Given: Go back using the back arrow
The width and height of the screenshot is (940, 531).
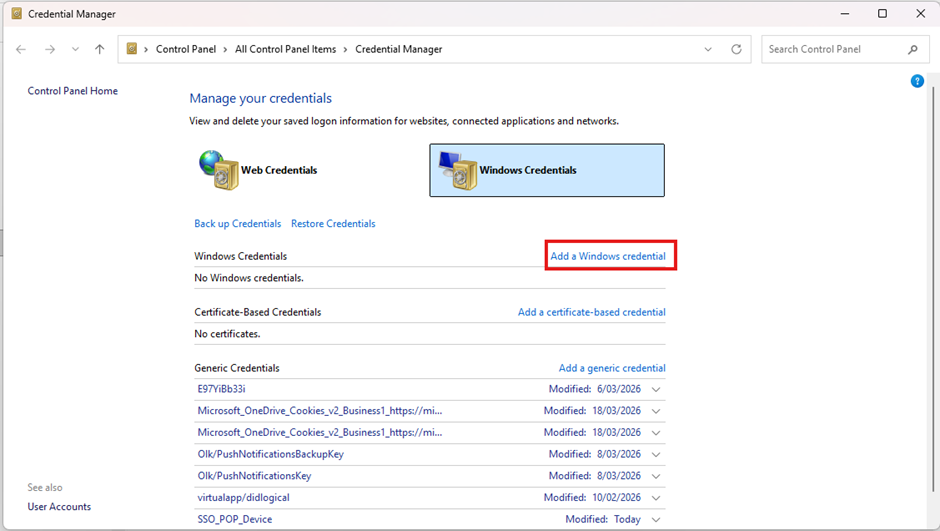Looking at the screenshot, I should pos(22,49).
